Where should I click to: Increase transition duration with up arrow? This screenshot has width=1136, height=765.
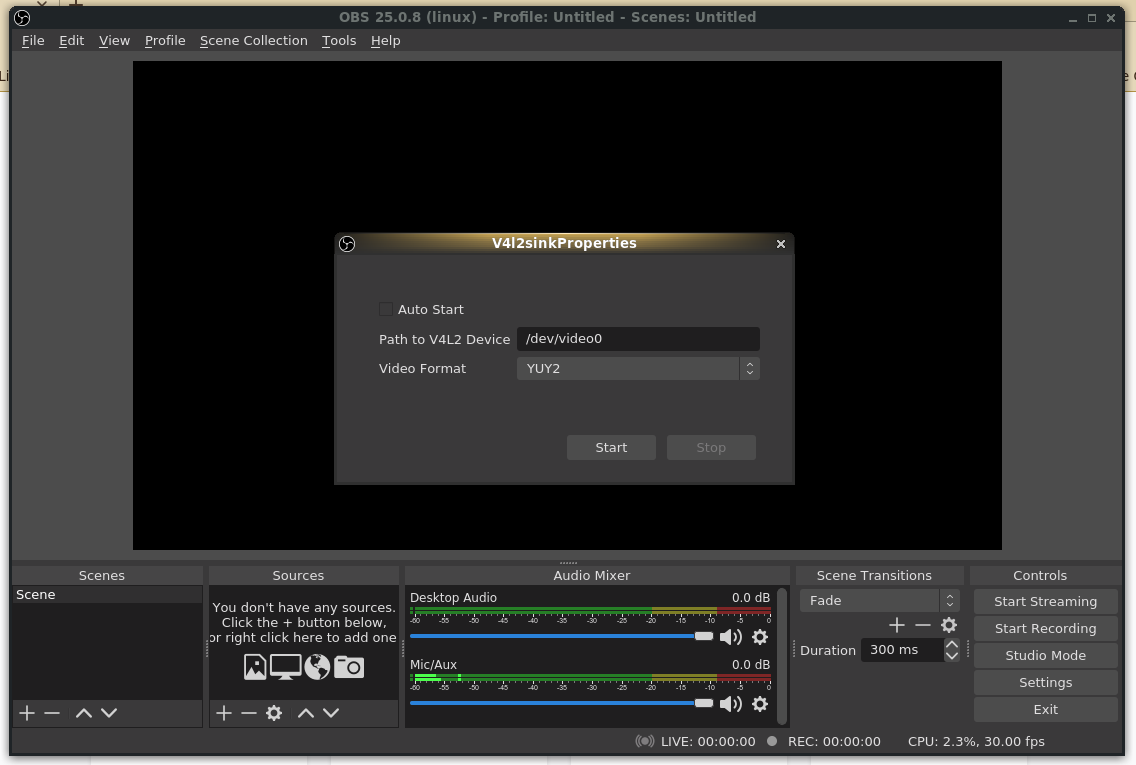pos(952,645)
